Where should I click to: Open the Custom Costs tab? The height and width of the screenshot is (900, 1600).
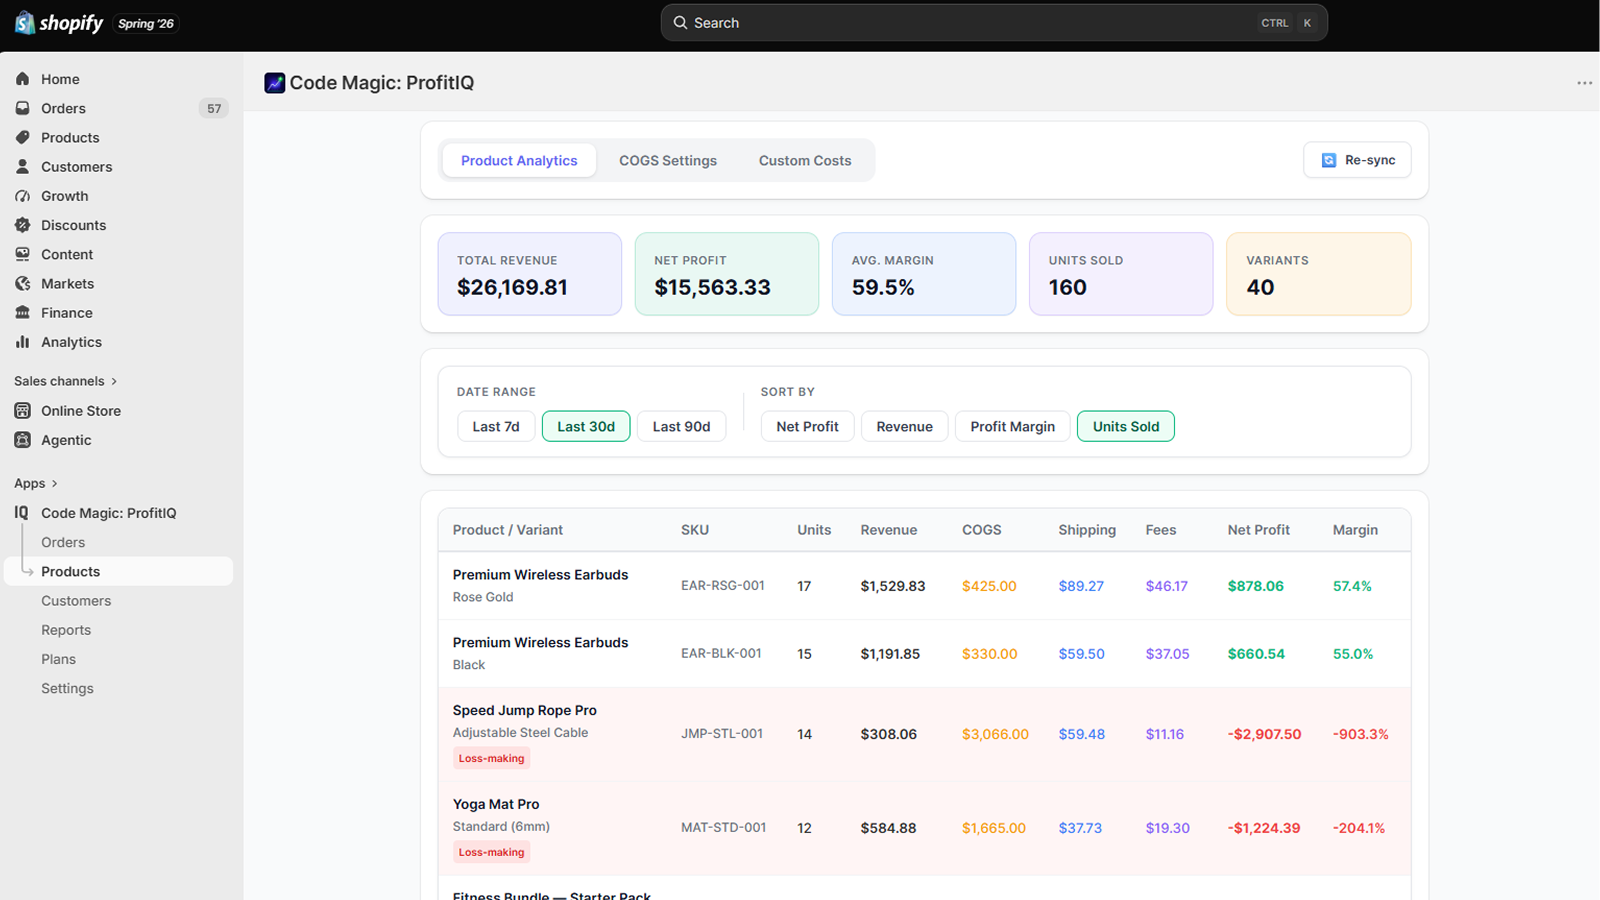click(x=805, y=160)
